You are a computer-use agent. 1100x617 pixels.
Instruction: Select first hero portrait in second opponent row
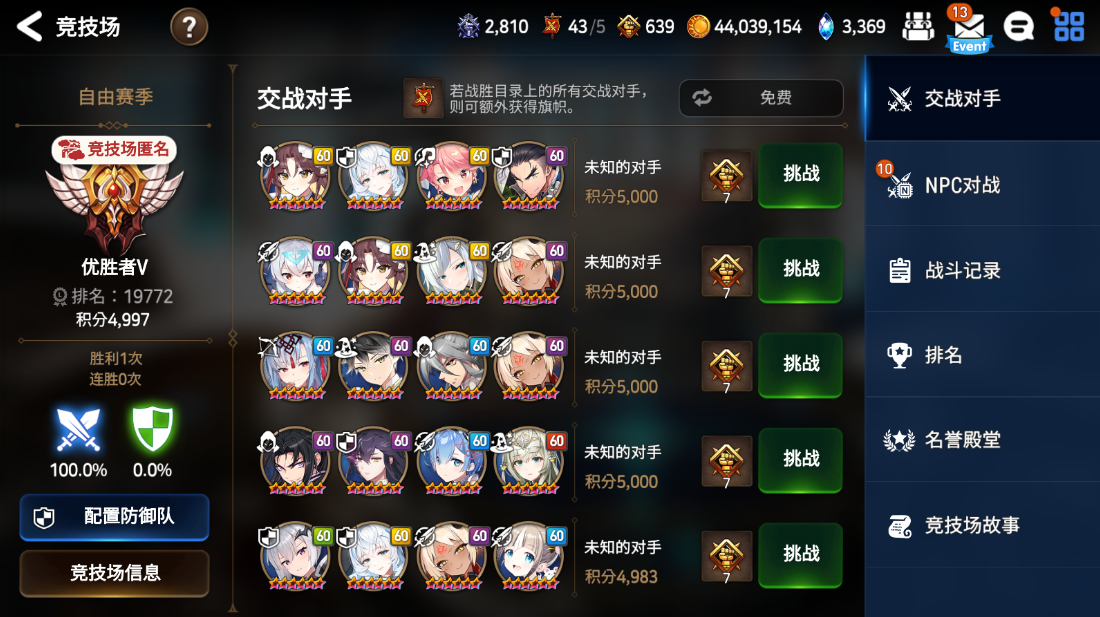295,272
